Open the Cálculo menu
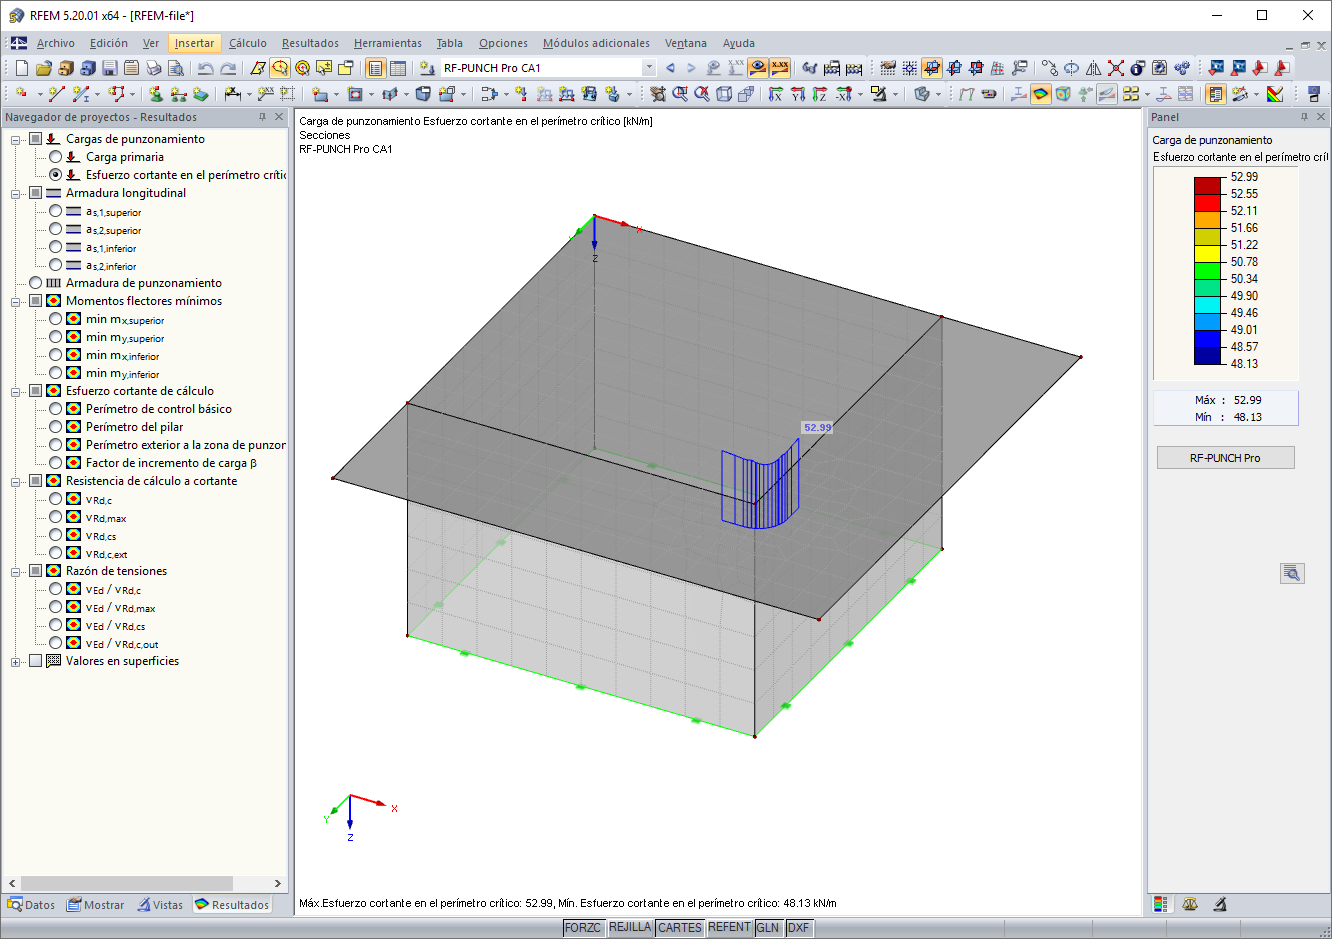This screenshot has height=939, width=1332. click(248, 43)
